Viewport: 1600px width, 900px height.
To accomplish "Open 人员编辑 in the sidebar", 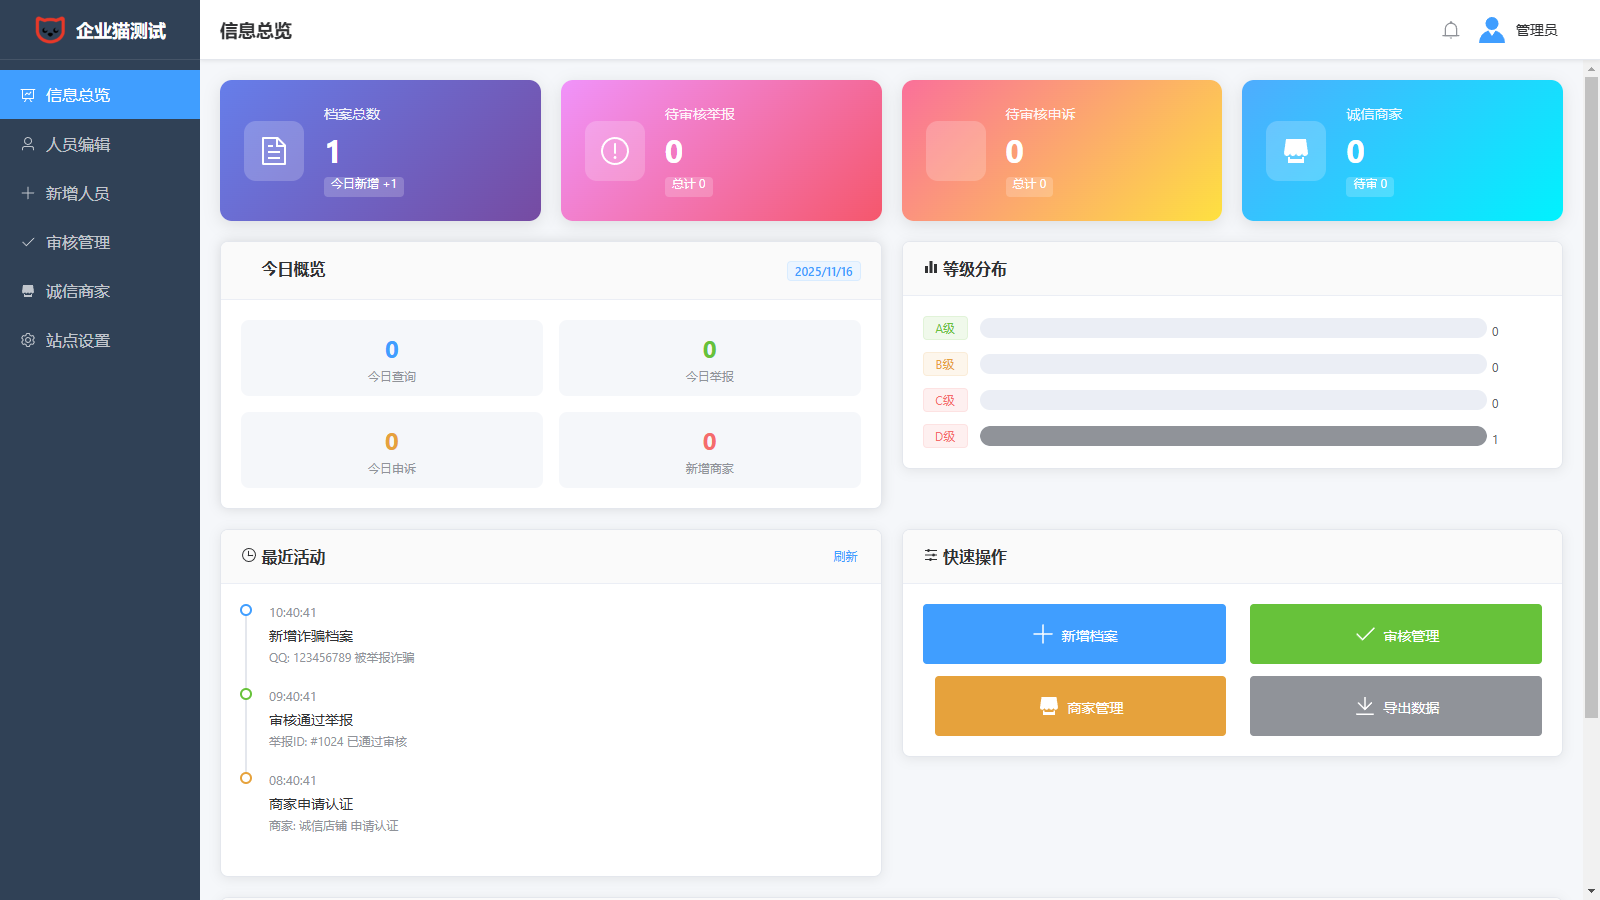I will (x=78, y=145).
